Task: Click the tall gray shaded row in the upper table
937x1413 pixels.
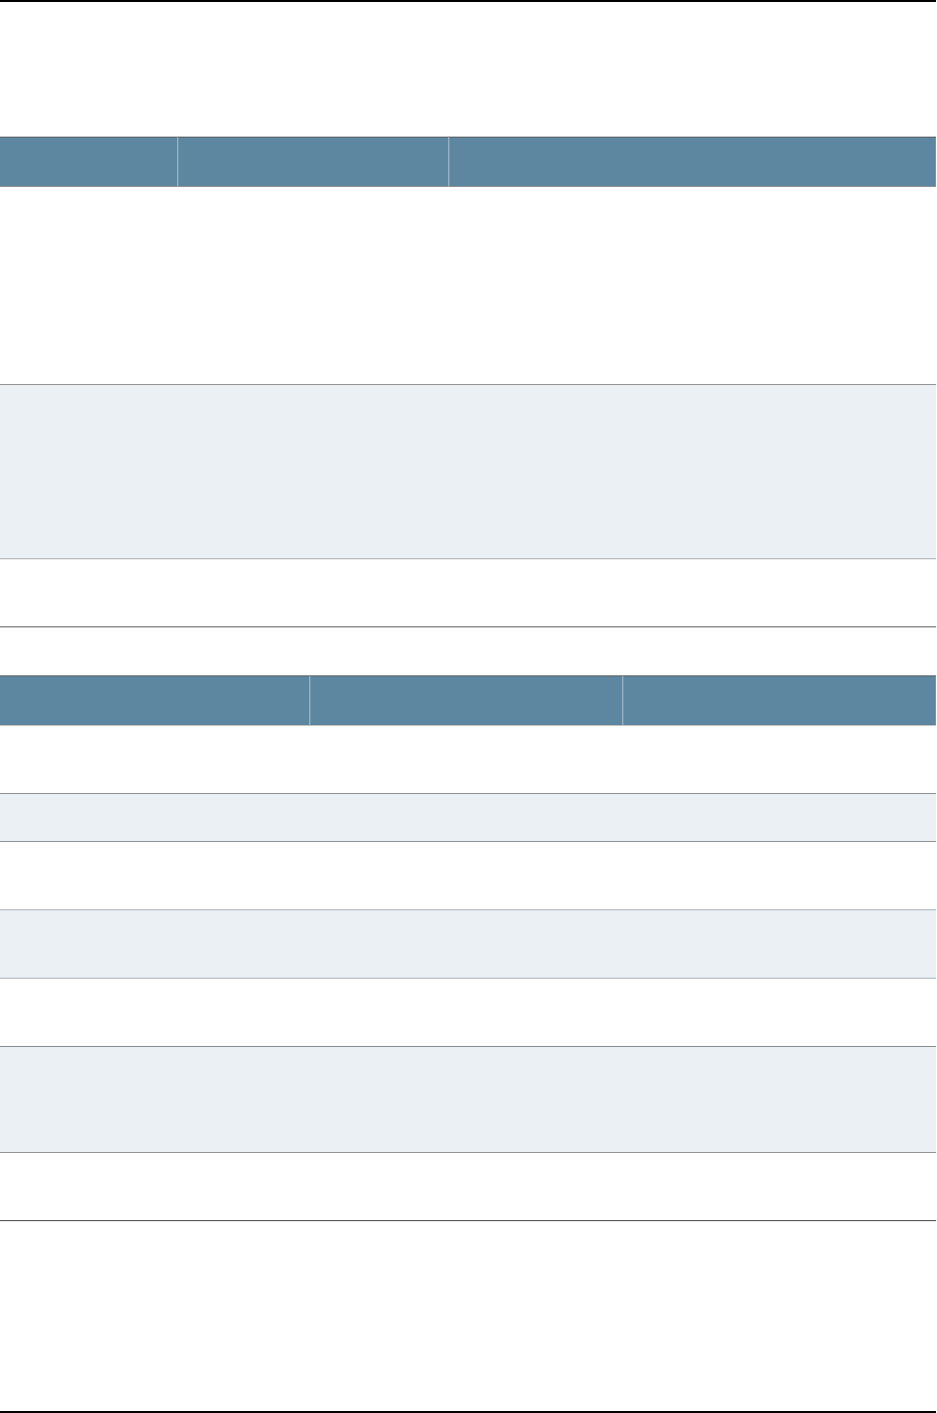Action: (x=468, y=471)
